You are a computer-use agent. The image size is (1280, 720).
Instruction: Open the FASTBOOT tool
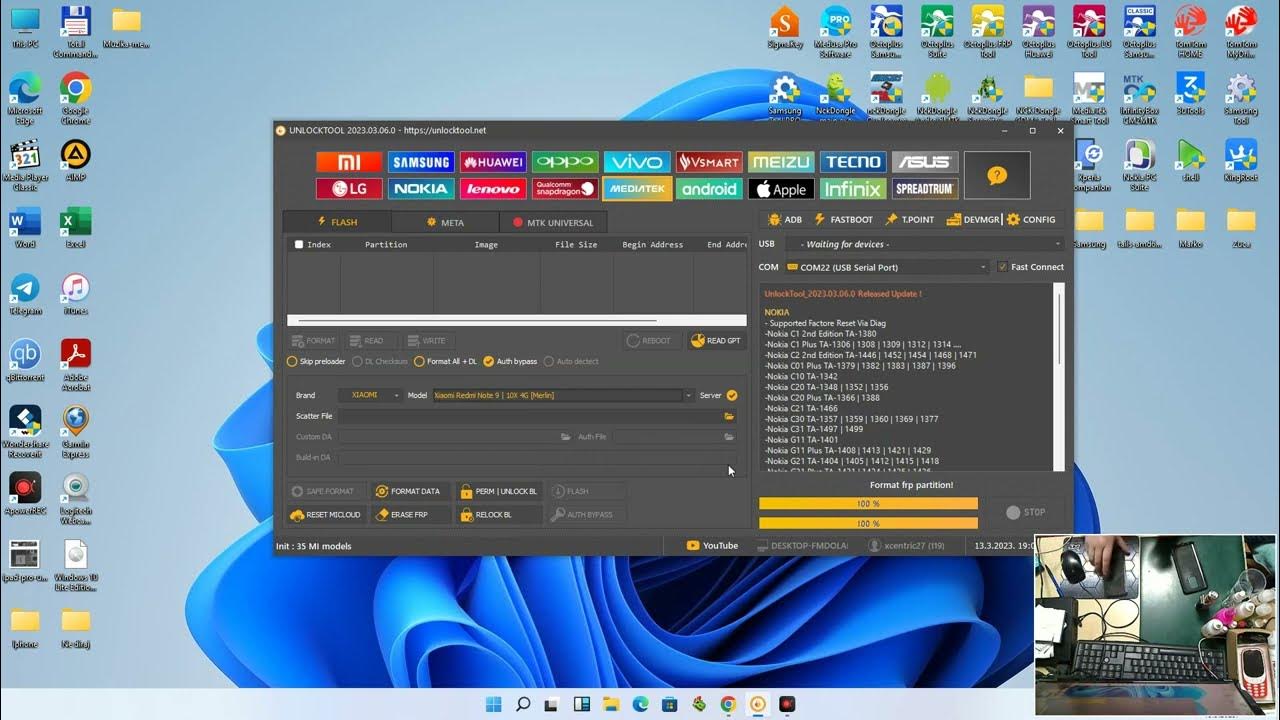844,219
